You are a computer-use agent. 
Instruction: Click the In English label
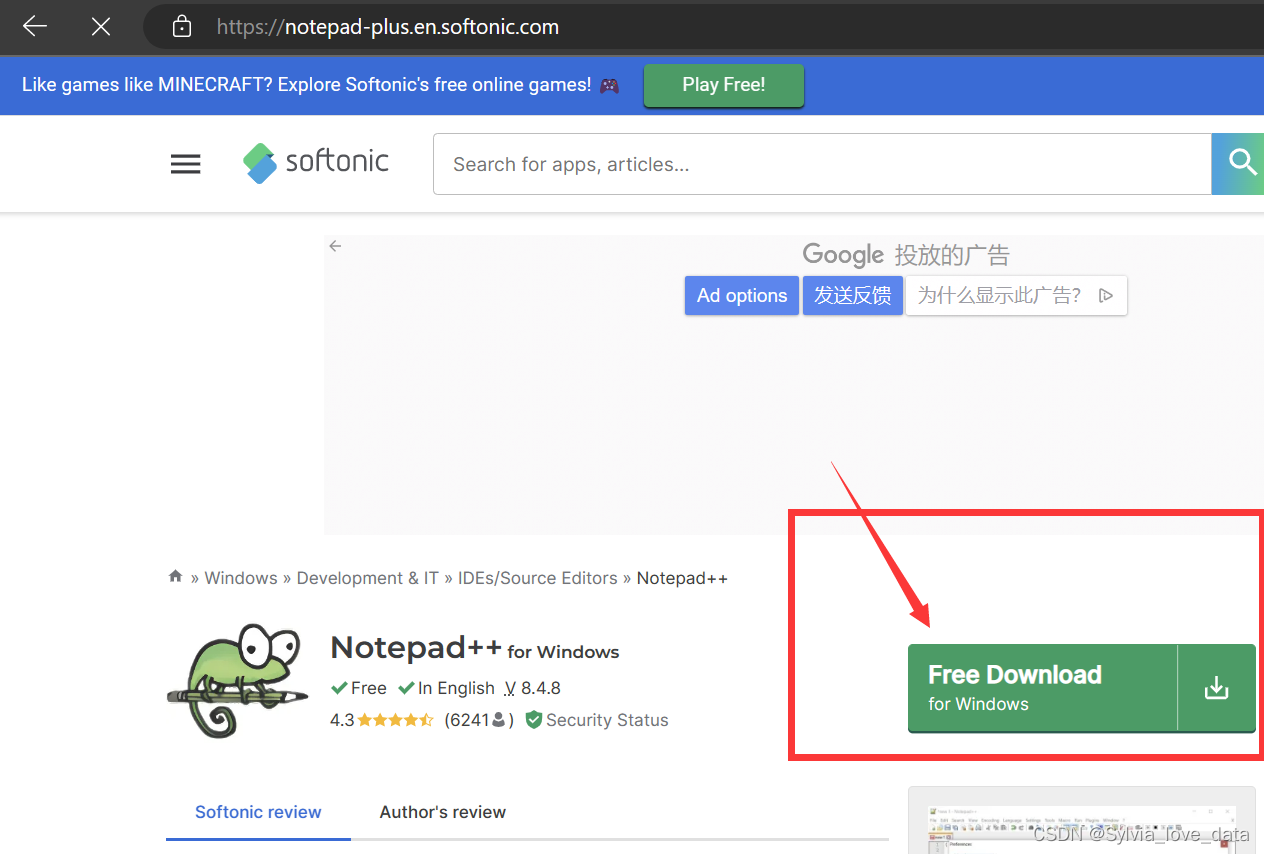click(x=446, y=688)
